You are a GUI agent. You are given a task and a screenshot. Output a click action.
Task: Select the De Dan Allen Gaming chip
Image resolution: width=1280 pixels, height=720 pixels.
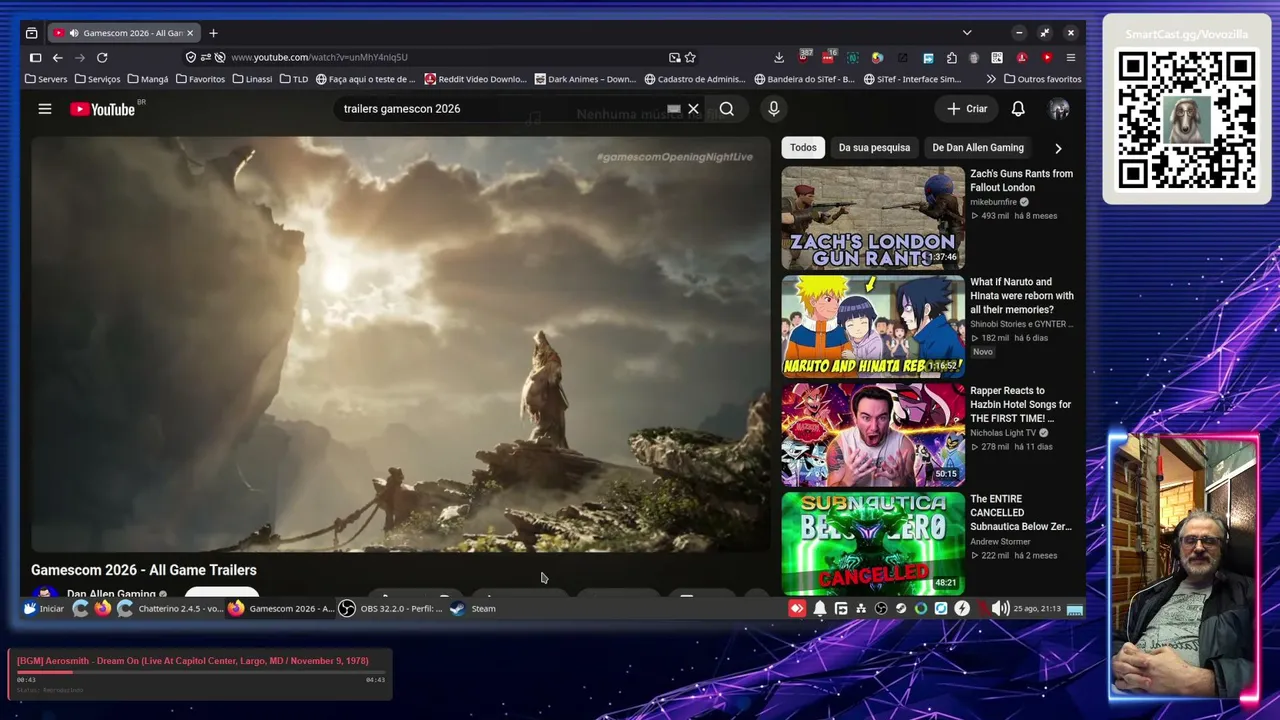978,148
